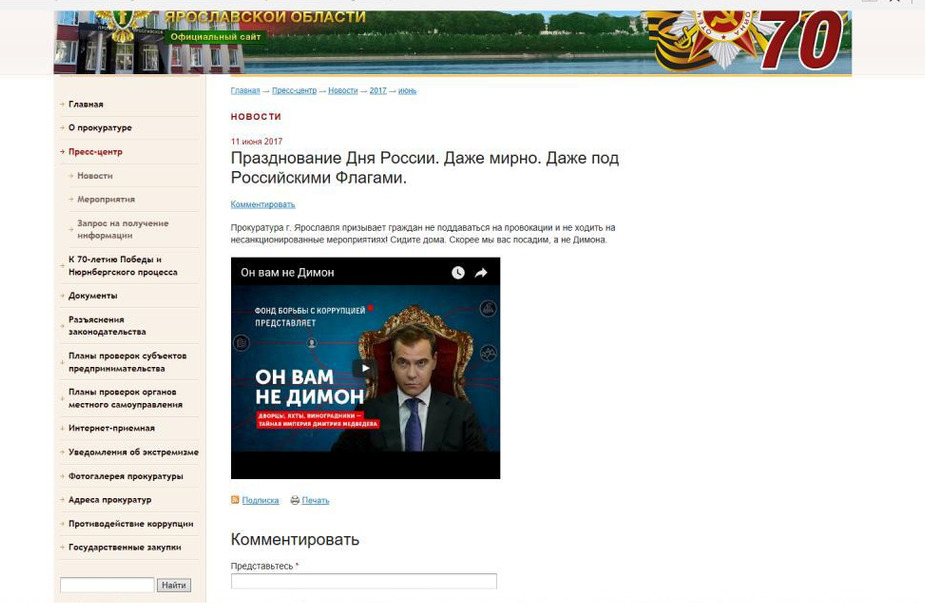Image resolution: width=925 pixels, height=616 pixels.
Task: Open the Подписка subscription link
Action: (260, 500)
